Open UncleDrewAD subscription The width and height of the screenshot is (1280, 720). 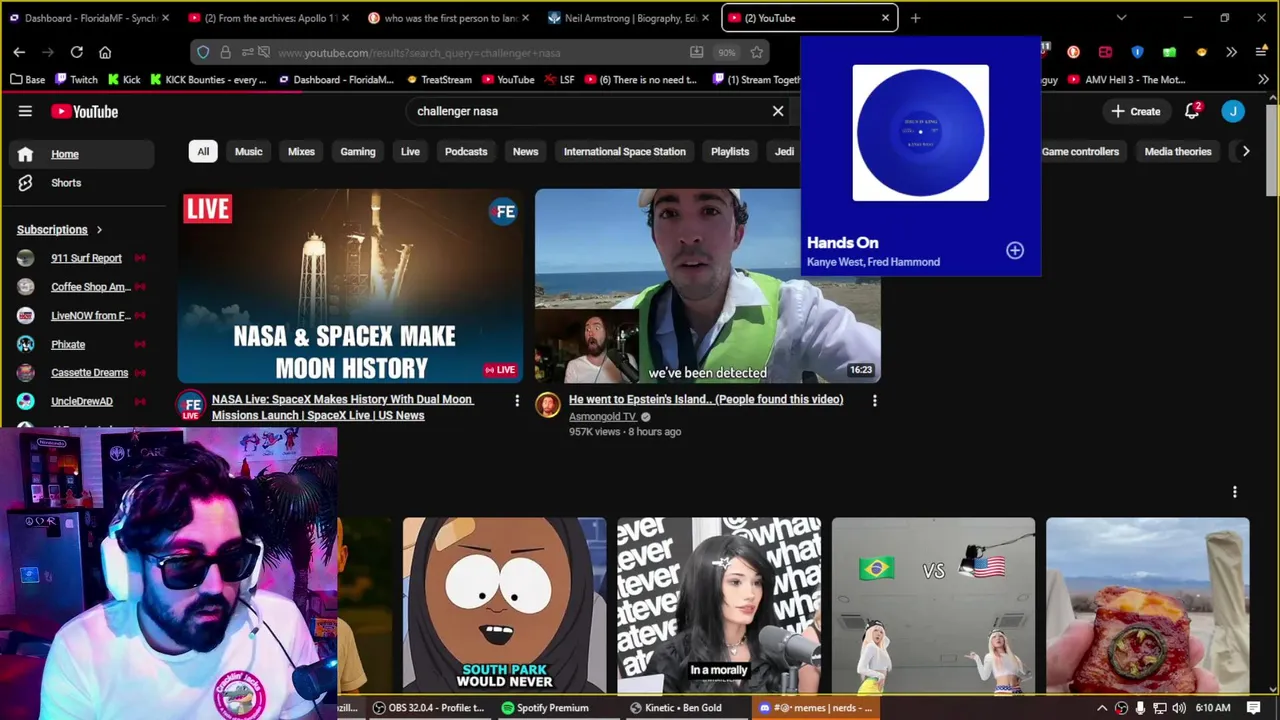tap(80, 401)
